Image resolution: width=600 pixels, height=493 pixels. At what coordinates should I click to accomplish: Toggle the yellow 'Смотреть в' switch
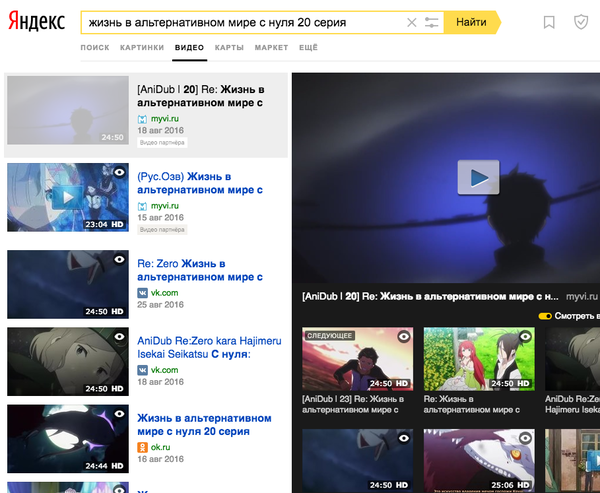click(x=545, y=316)
